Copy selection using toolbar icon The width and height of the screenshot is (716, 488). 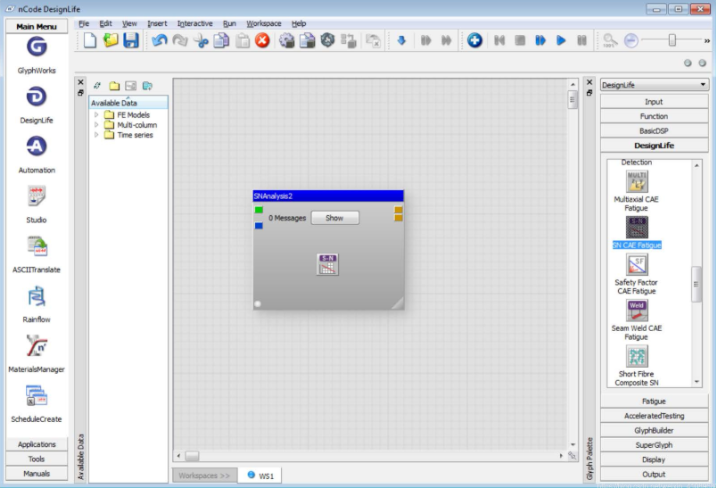coord(221,41)
